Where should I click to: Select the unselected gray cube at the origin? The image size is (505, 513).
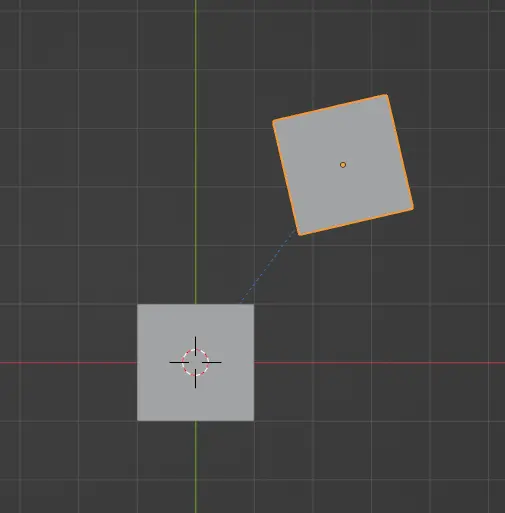tap(196, 362)
